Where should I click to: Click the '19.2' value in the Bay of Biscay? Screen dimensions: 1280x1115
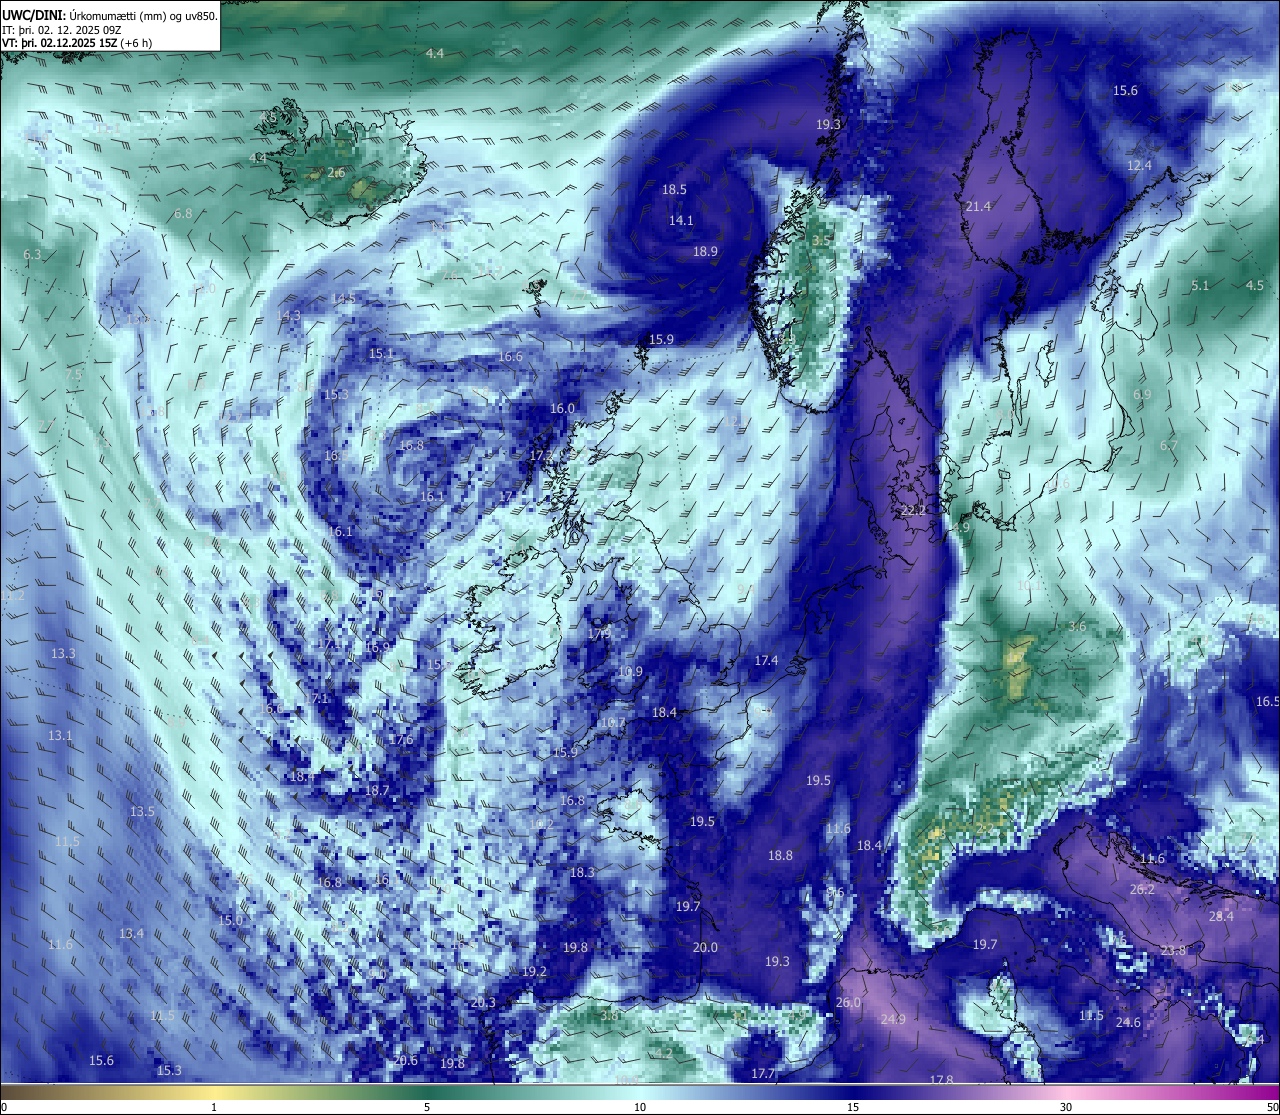point(534,971)
